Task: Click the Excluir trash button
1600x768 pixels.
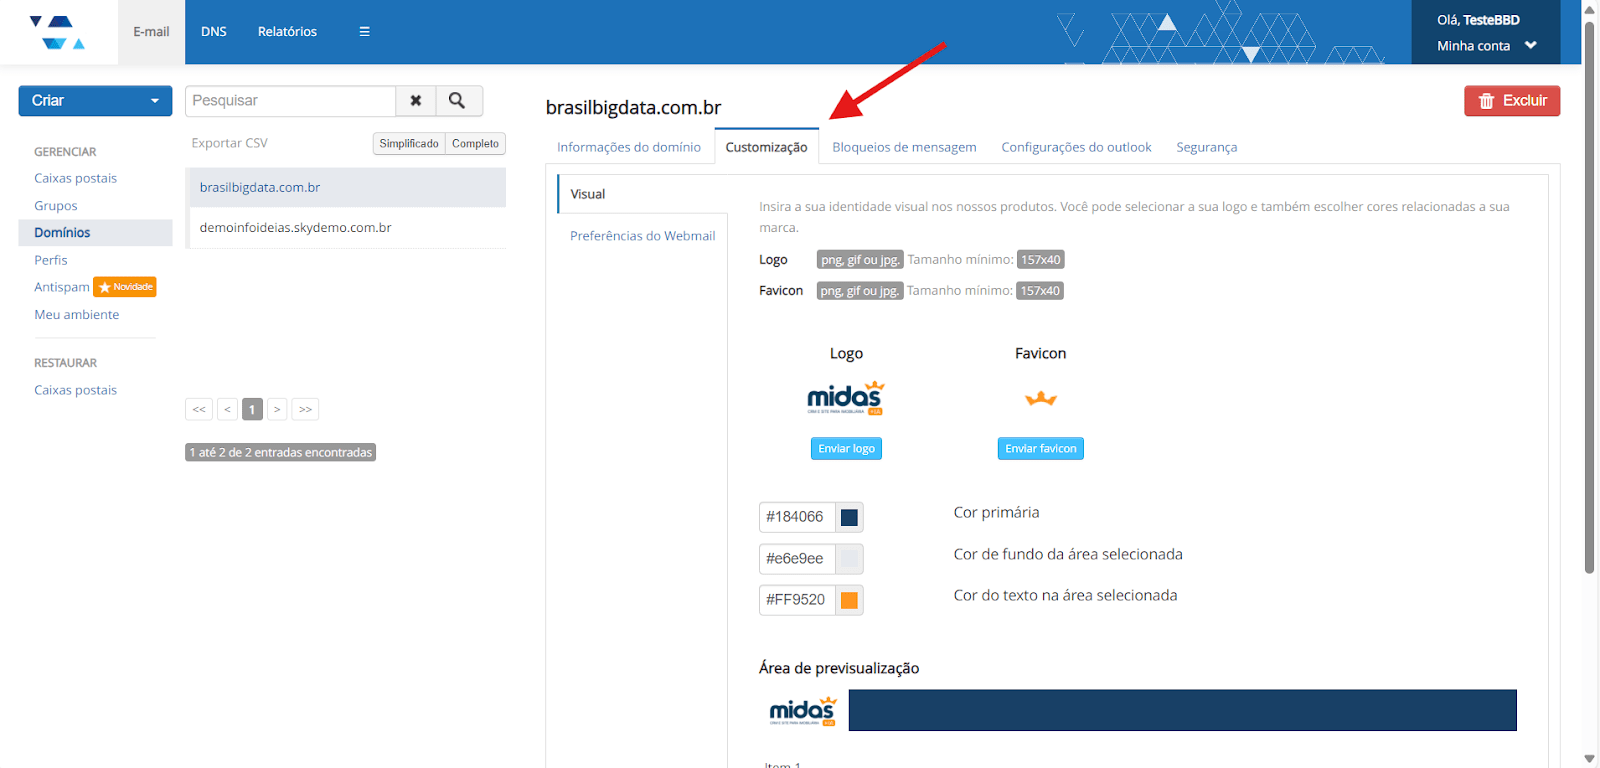Action: click(x=1511, y=101)
